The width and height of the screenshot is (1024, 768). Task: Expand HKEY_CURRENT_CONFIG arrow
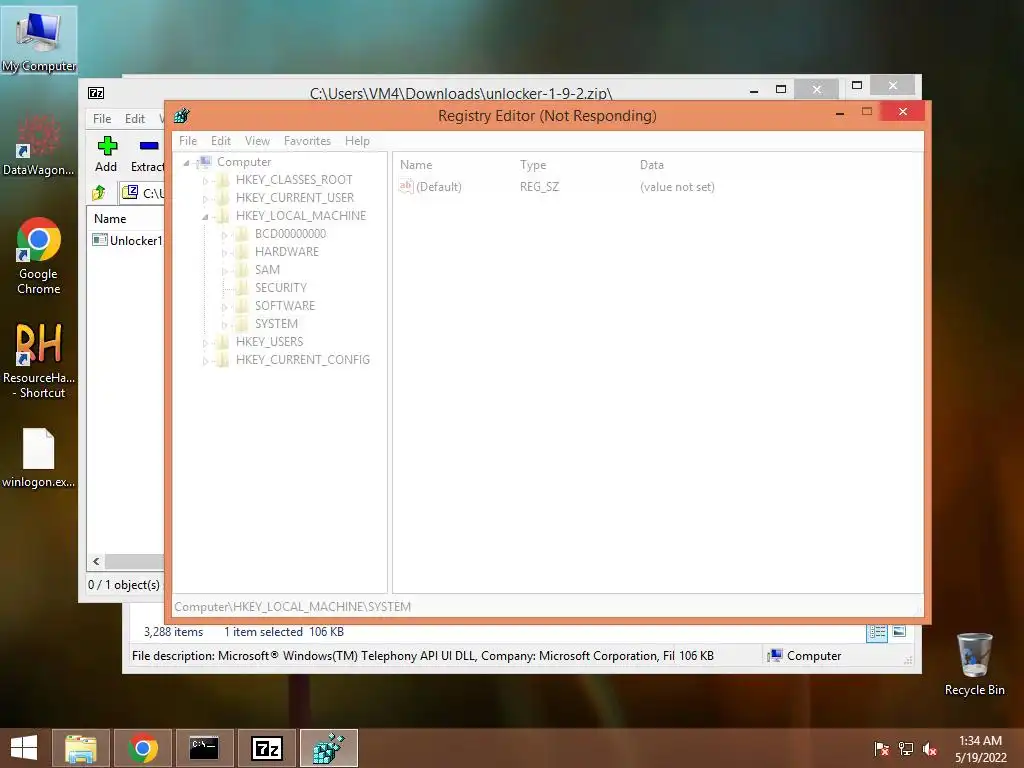coord(205,360)
